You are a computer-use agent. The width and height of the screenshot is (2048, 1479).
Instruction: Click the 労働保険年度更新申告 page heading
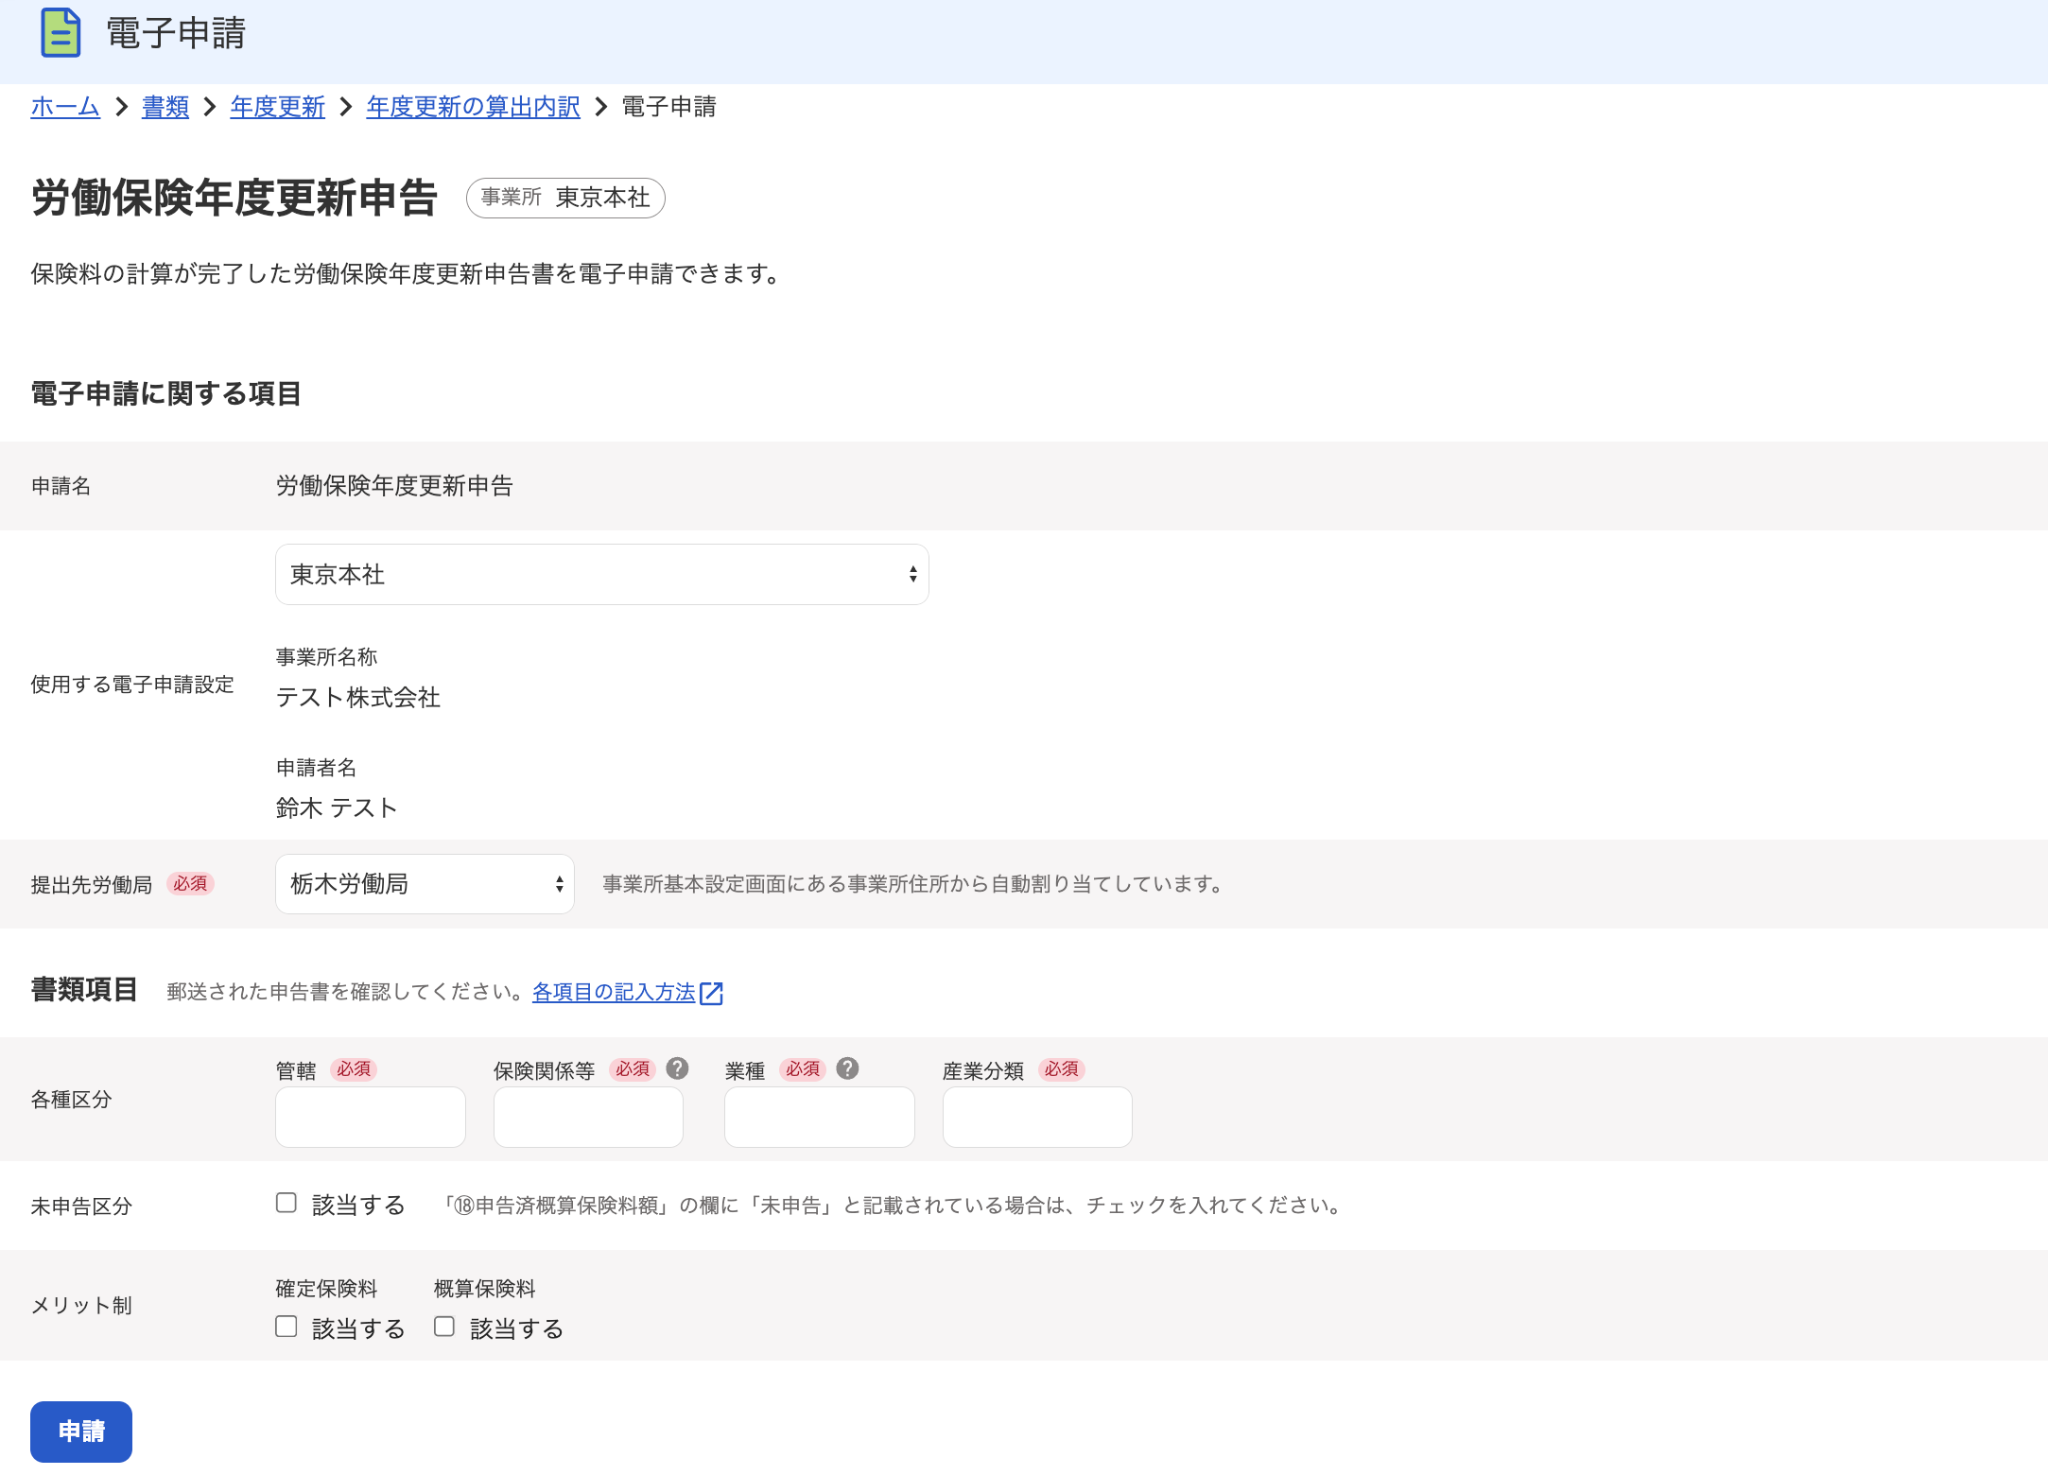coord(234,197)
